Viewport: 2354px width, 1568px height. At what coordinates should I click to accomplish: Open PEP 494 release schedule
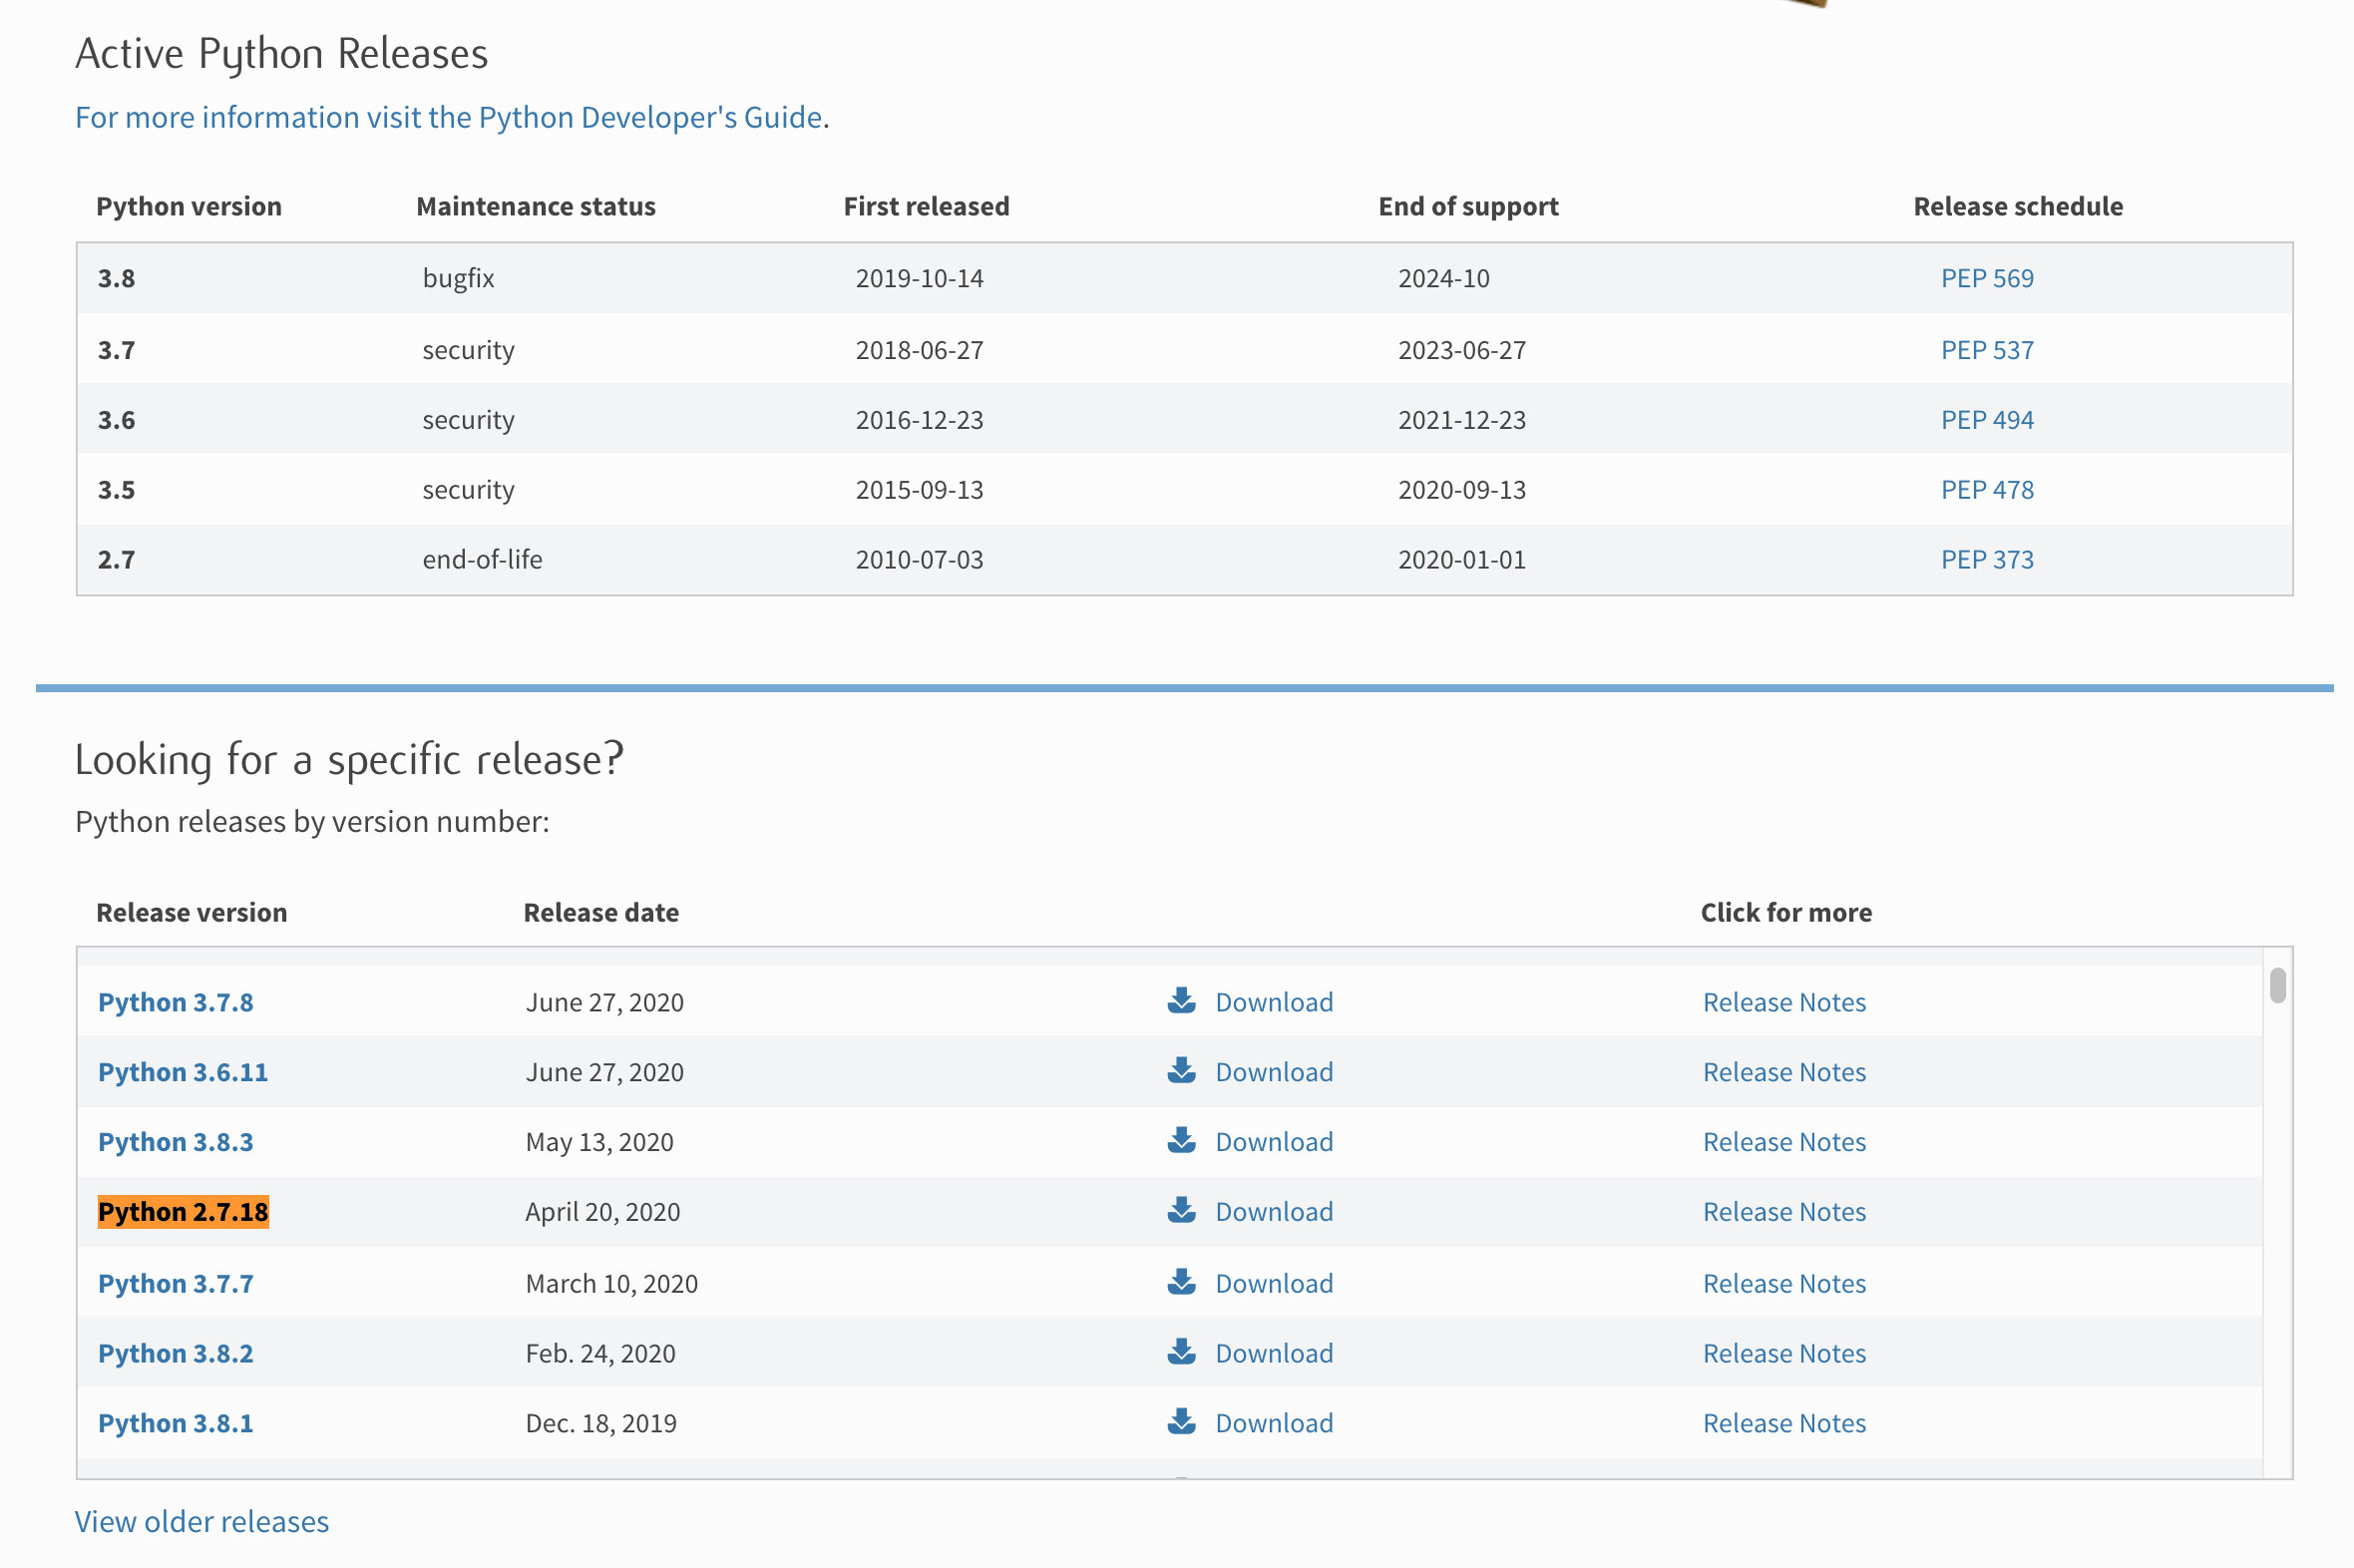pos(1986,420)
